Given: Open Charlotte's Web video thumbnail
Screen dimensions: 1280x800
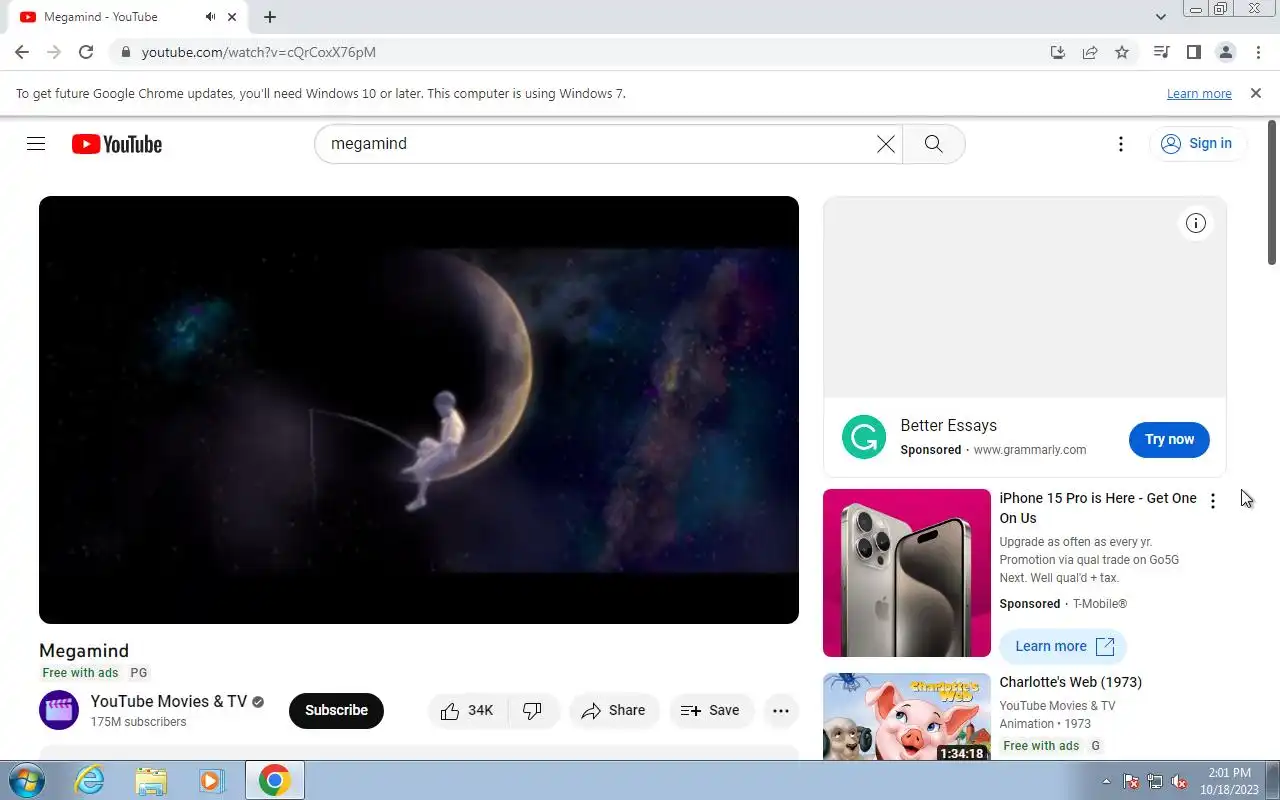Looking at the screenshot, I should tap(907, 717).
